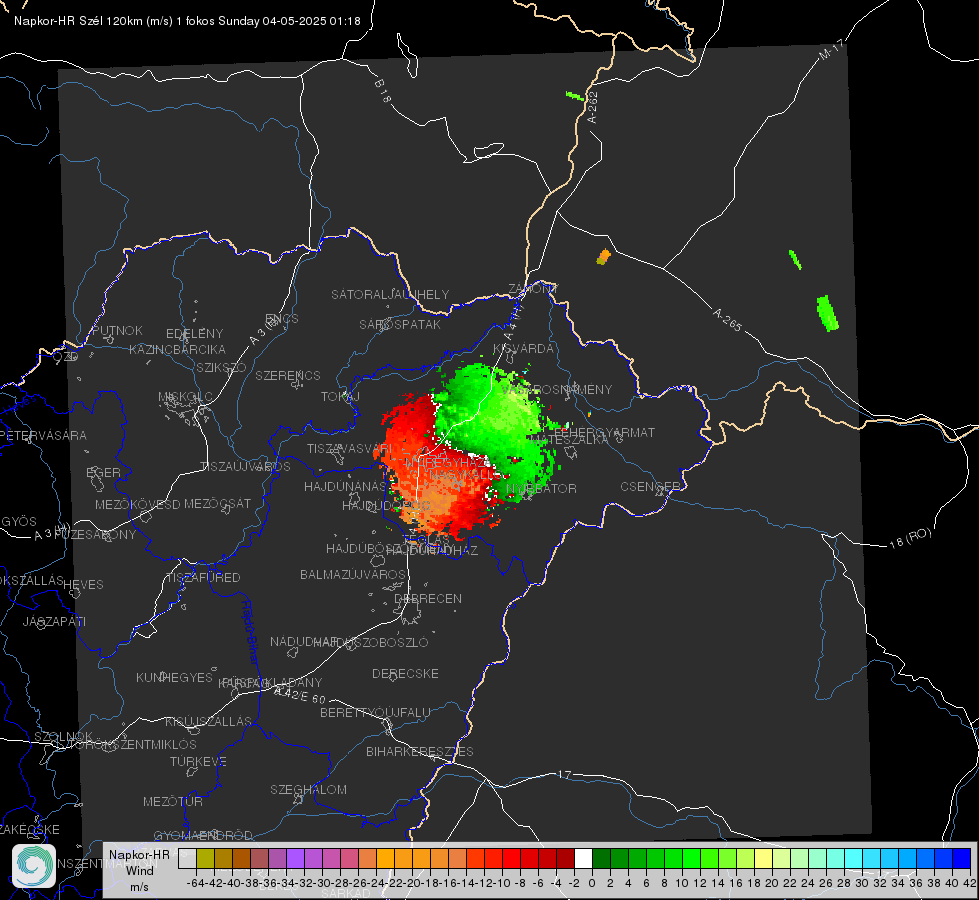This screenshot has width=979, height=900.
Task: Click the A-262 road label
Action: pyautogui.click(x=593, y=107)
